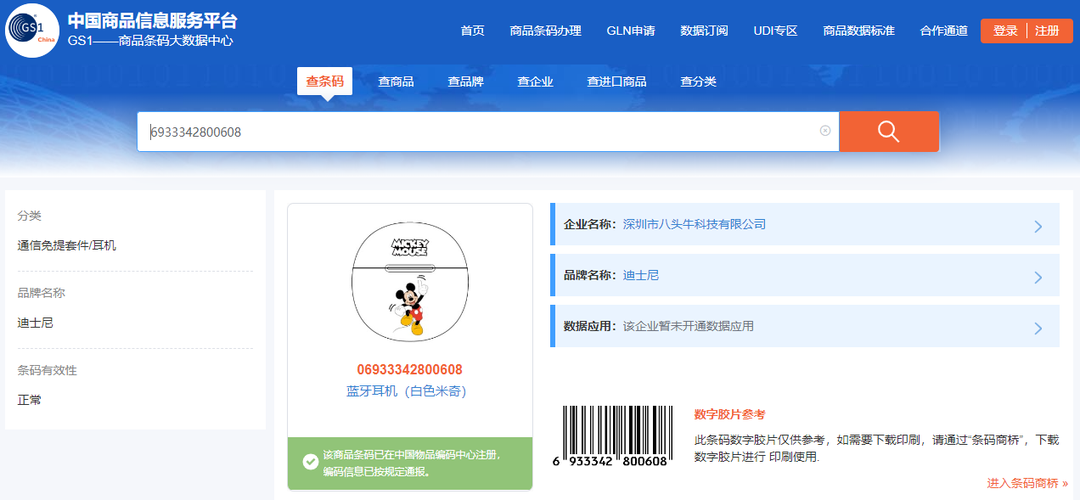Select the 查条码 tab
The height and width of the screenshot is (500, 1080).
point(324,81)
